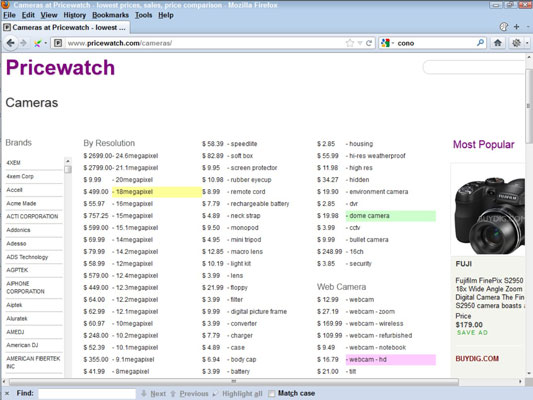Reload the page with the refresh icon
Screen dimensions: 533x400
point(369,43)
